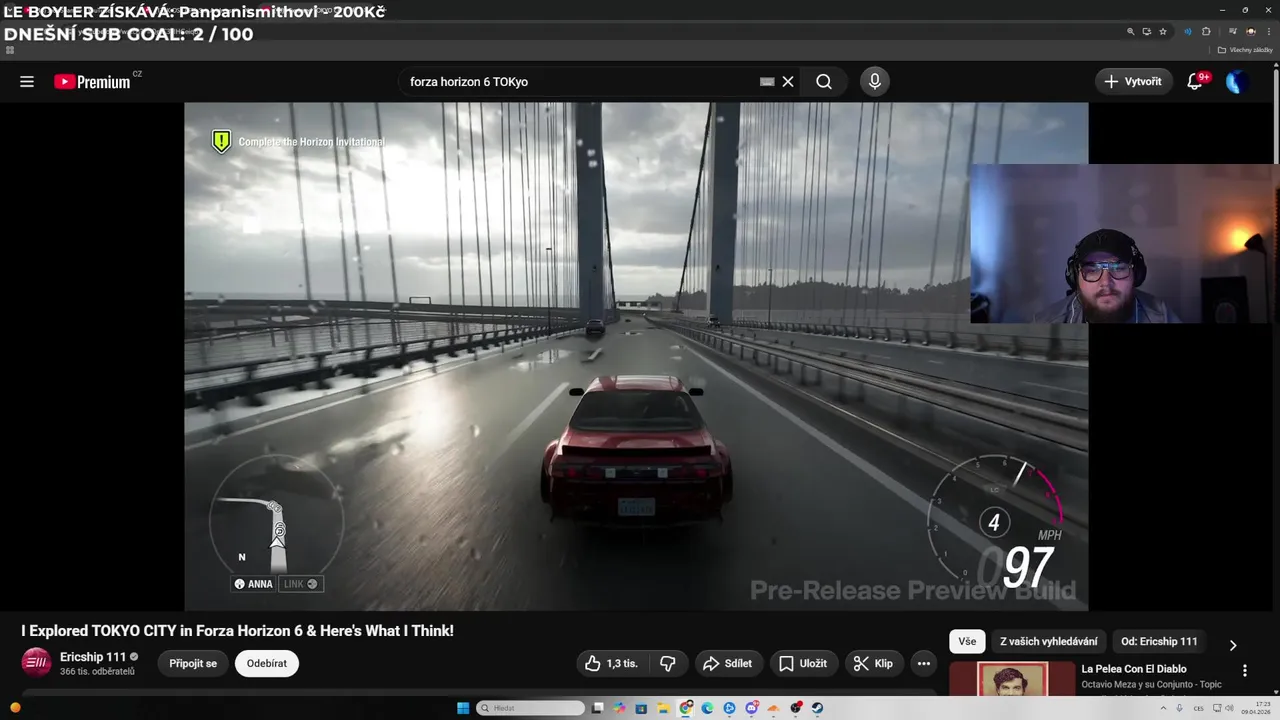Viewport: 1280px width, 720px height.
Task: Open the YouTube guide hamburger menu
Action: (27, 82)
